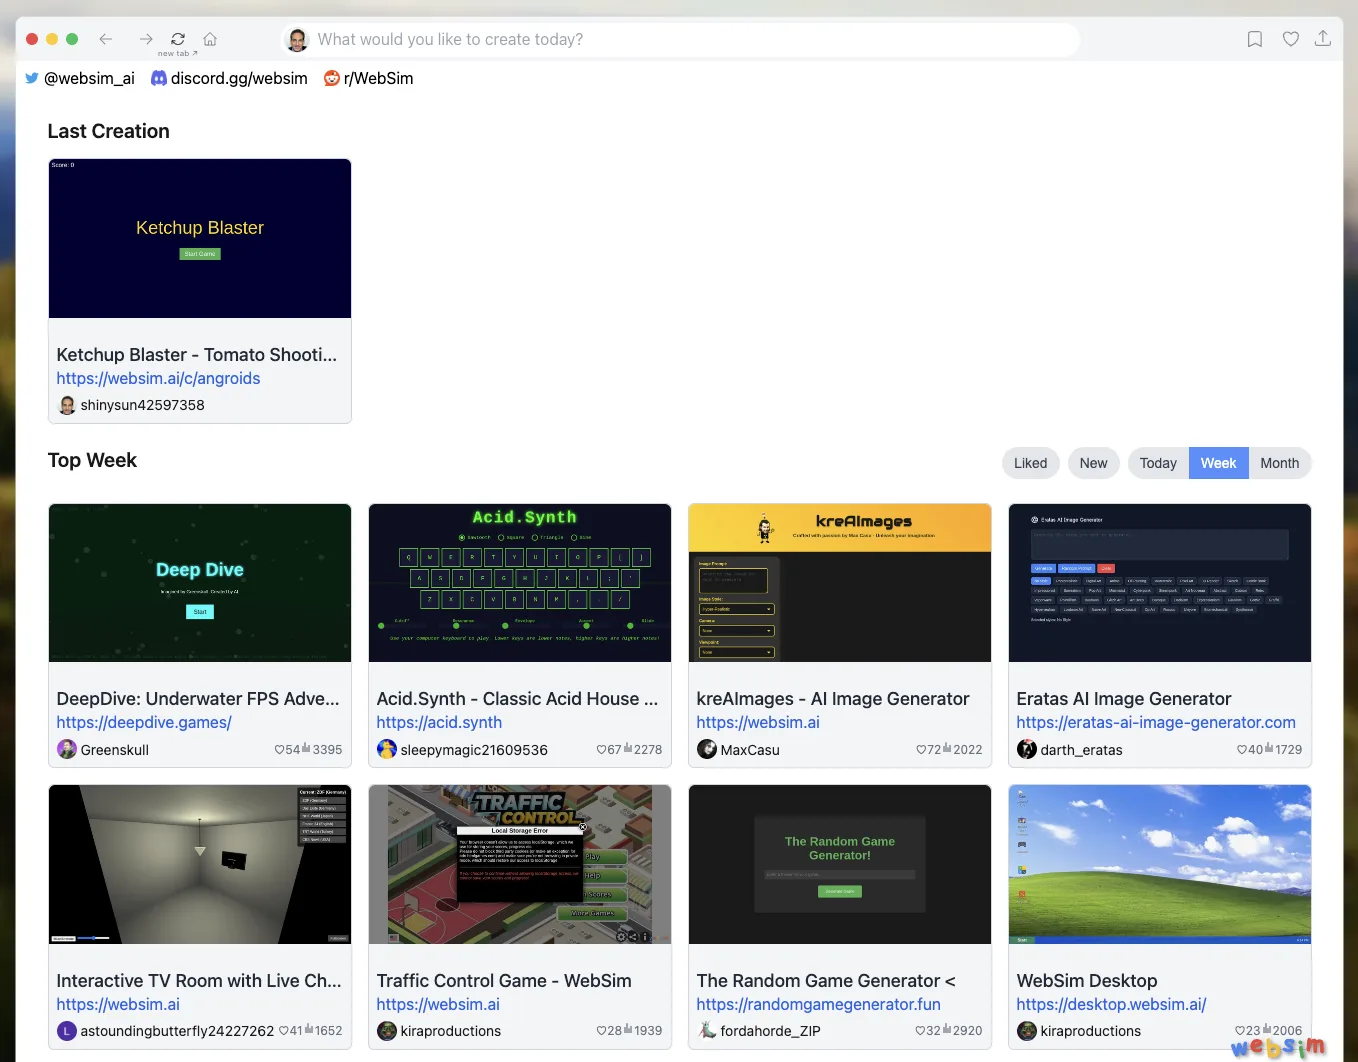Select the Liked filter

point(1030,463)
